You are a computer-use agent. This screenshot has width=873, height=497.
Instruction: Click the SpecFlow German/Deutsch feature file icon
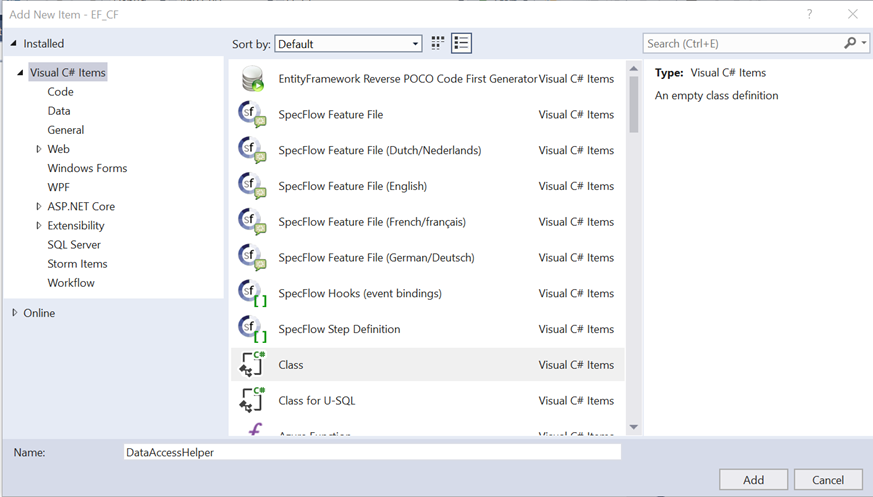point(252,257)
